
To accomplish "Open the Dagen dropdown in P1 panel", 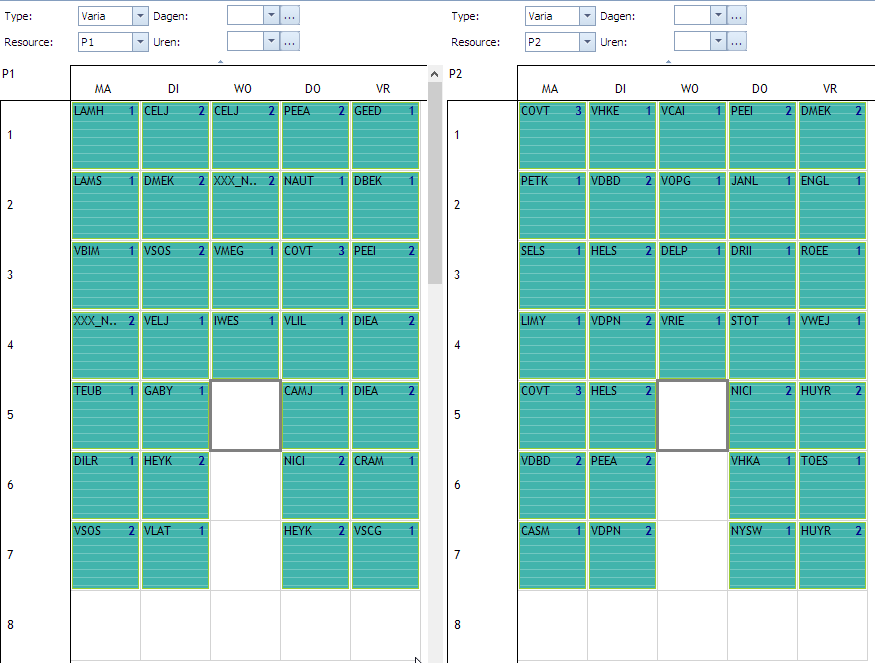I will tap(271, 16).
